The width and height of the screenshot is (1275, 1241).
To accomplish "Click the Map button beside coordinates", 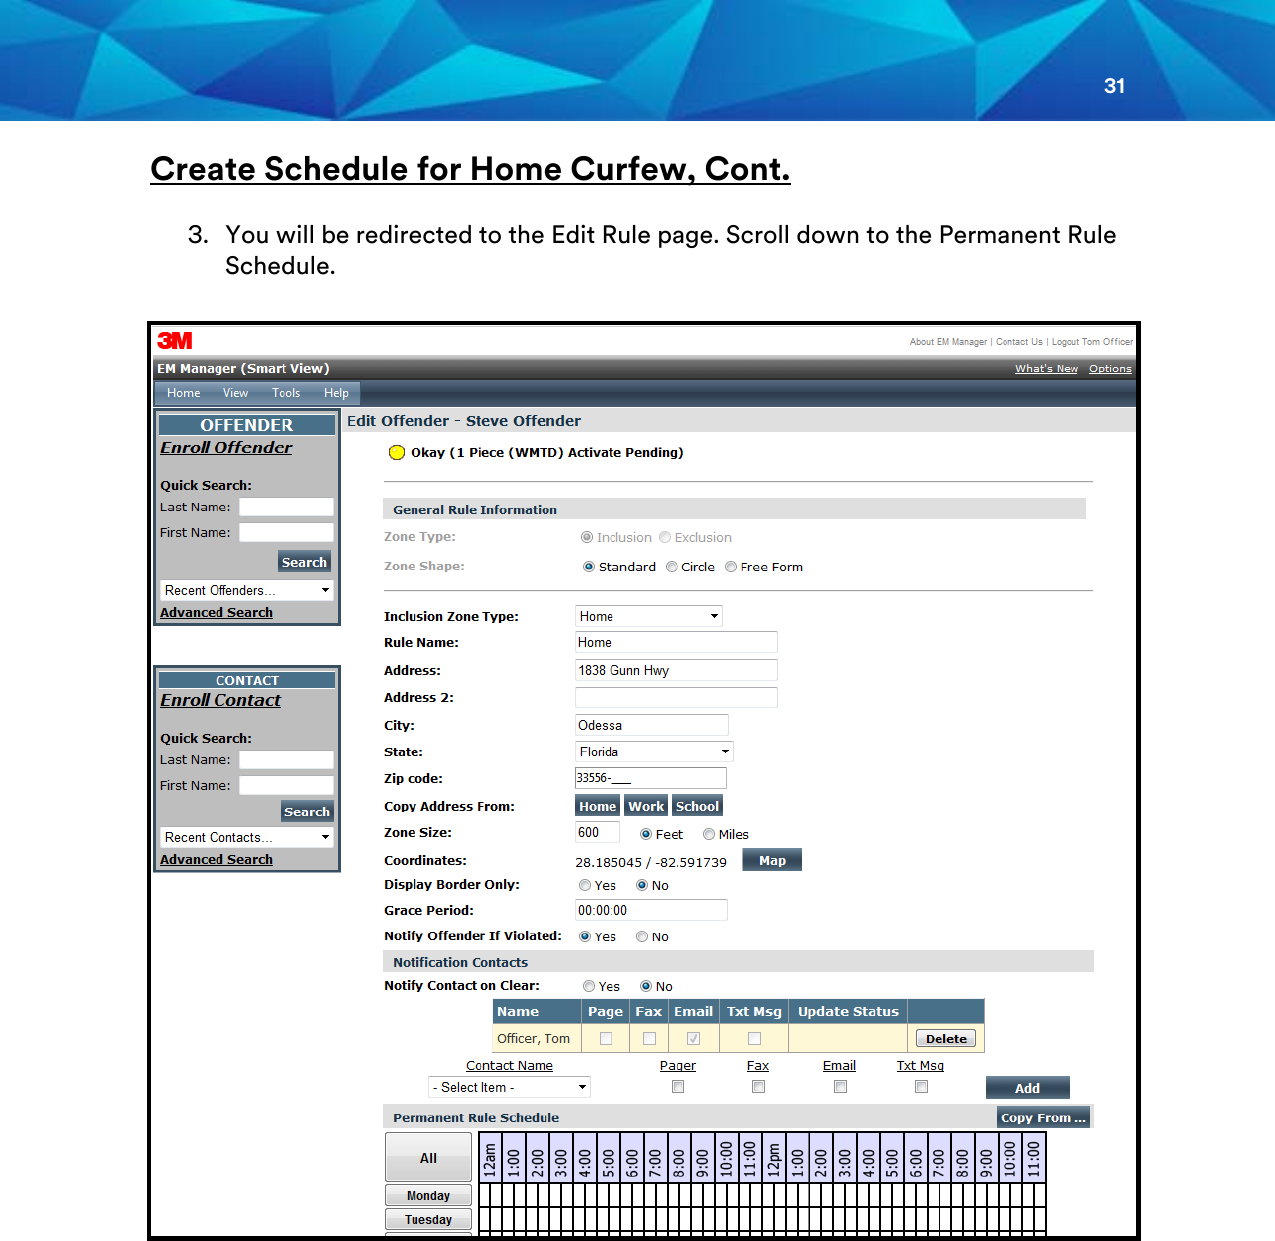I will pyautogui.click(x=772, y=860).
